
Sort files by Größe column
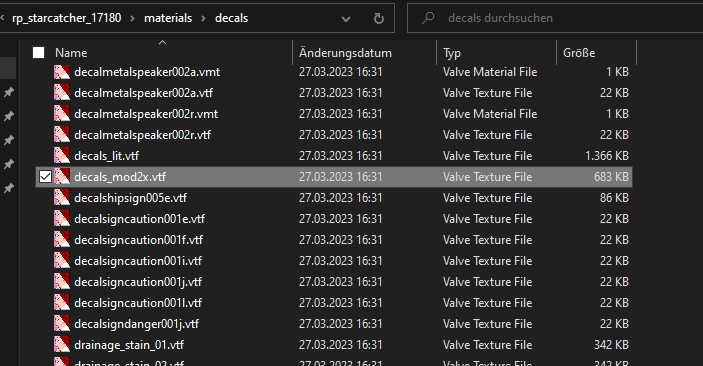tap(579, 53)
